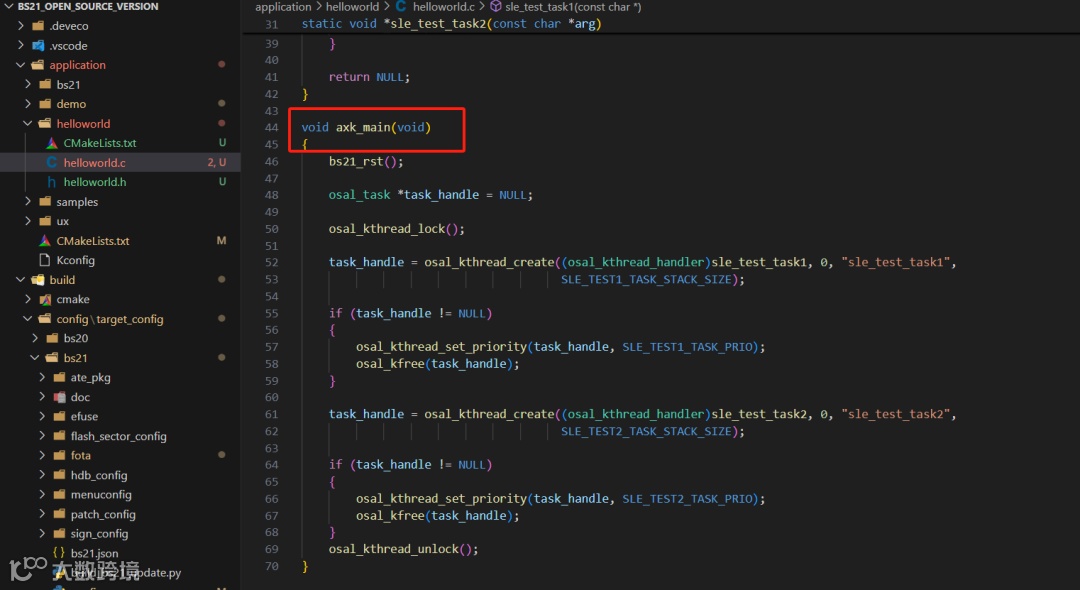Click the fota folder icon

point(59,455)
